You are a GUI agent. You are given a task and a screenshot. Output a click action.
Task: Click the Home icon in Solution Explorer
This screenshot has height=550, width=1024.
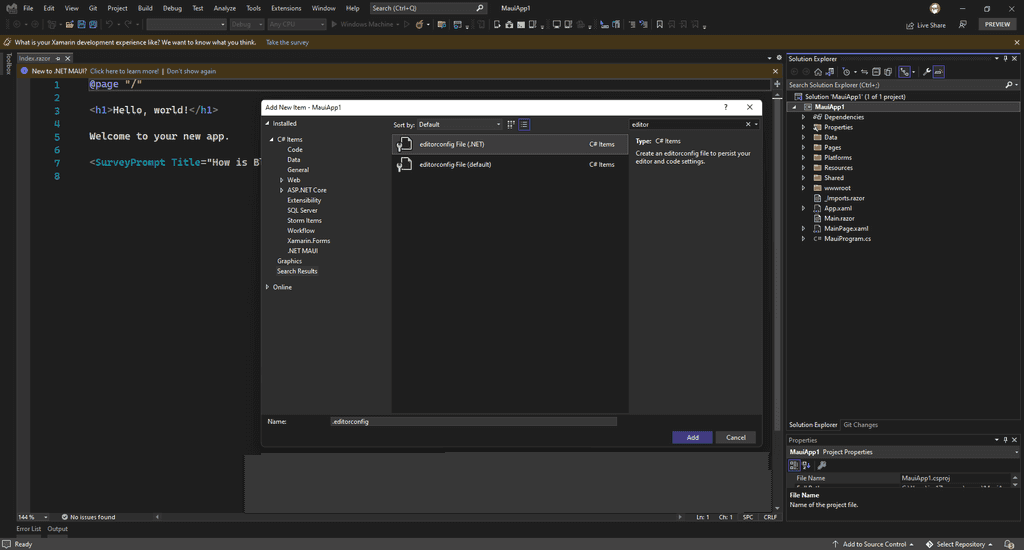(x=818, y=72)
